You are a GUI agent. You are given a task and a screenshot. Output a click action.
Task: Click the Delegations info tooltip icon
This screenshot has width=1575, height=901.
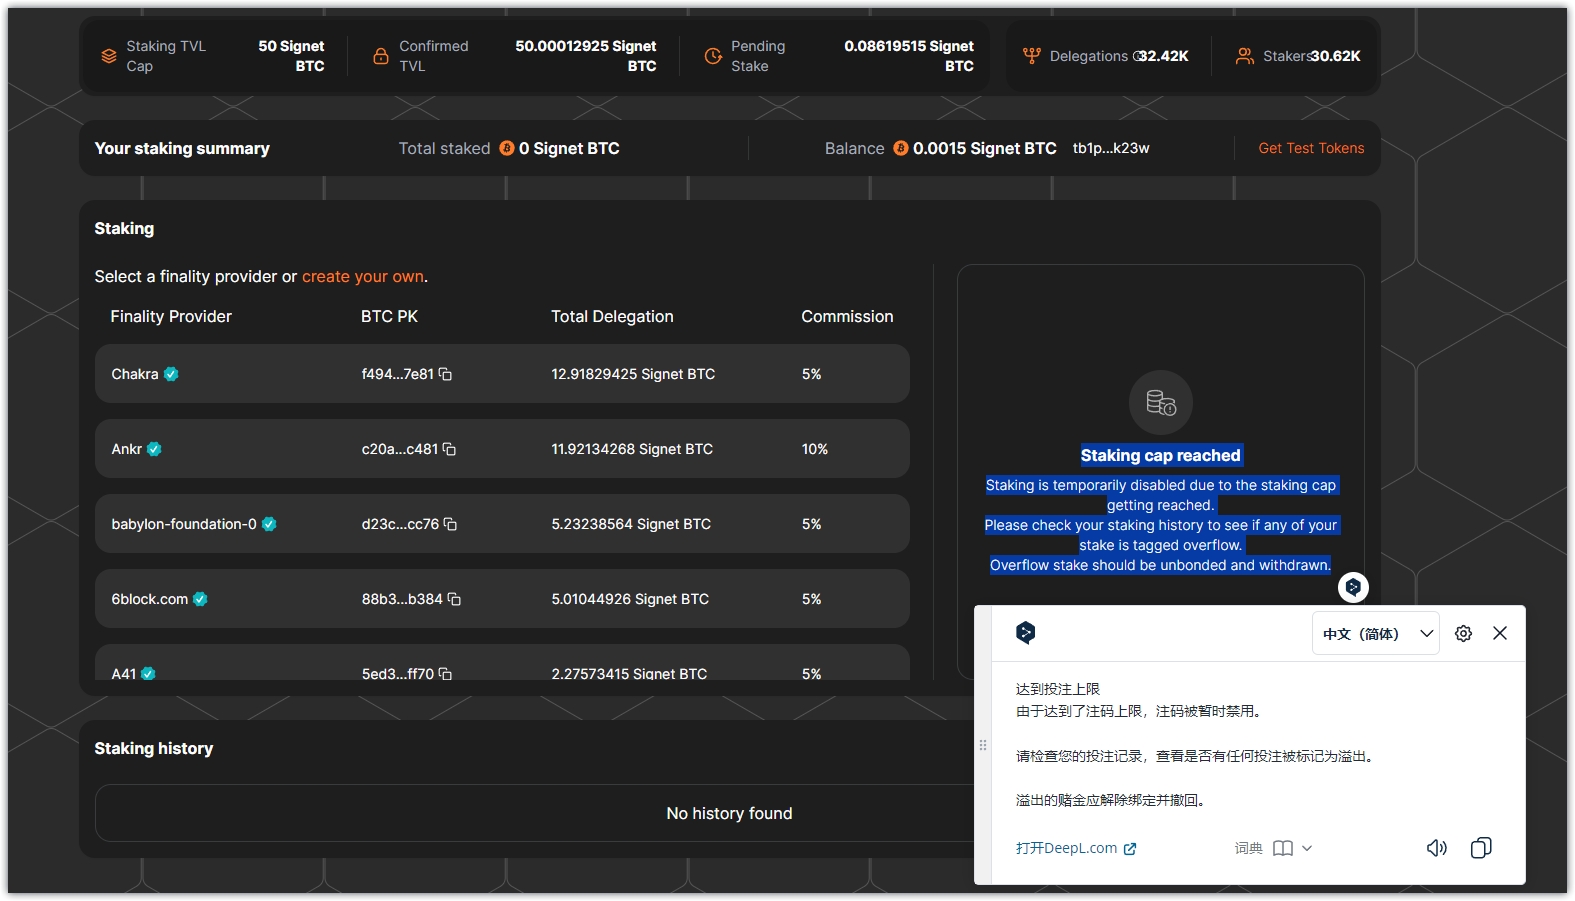(1137, 56)
